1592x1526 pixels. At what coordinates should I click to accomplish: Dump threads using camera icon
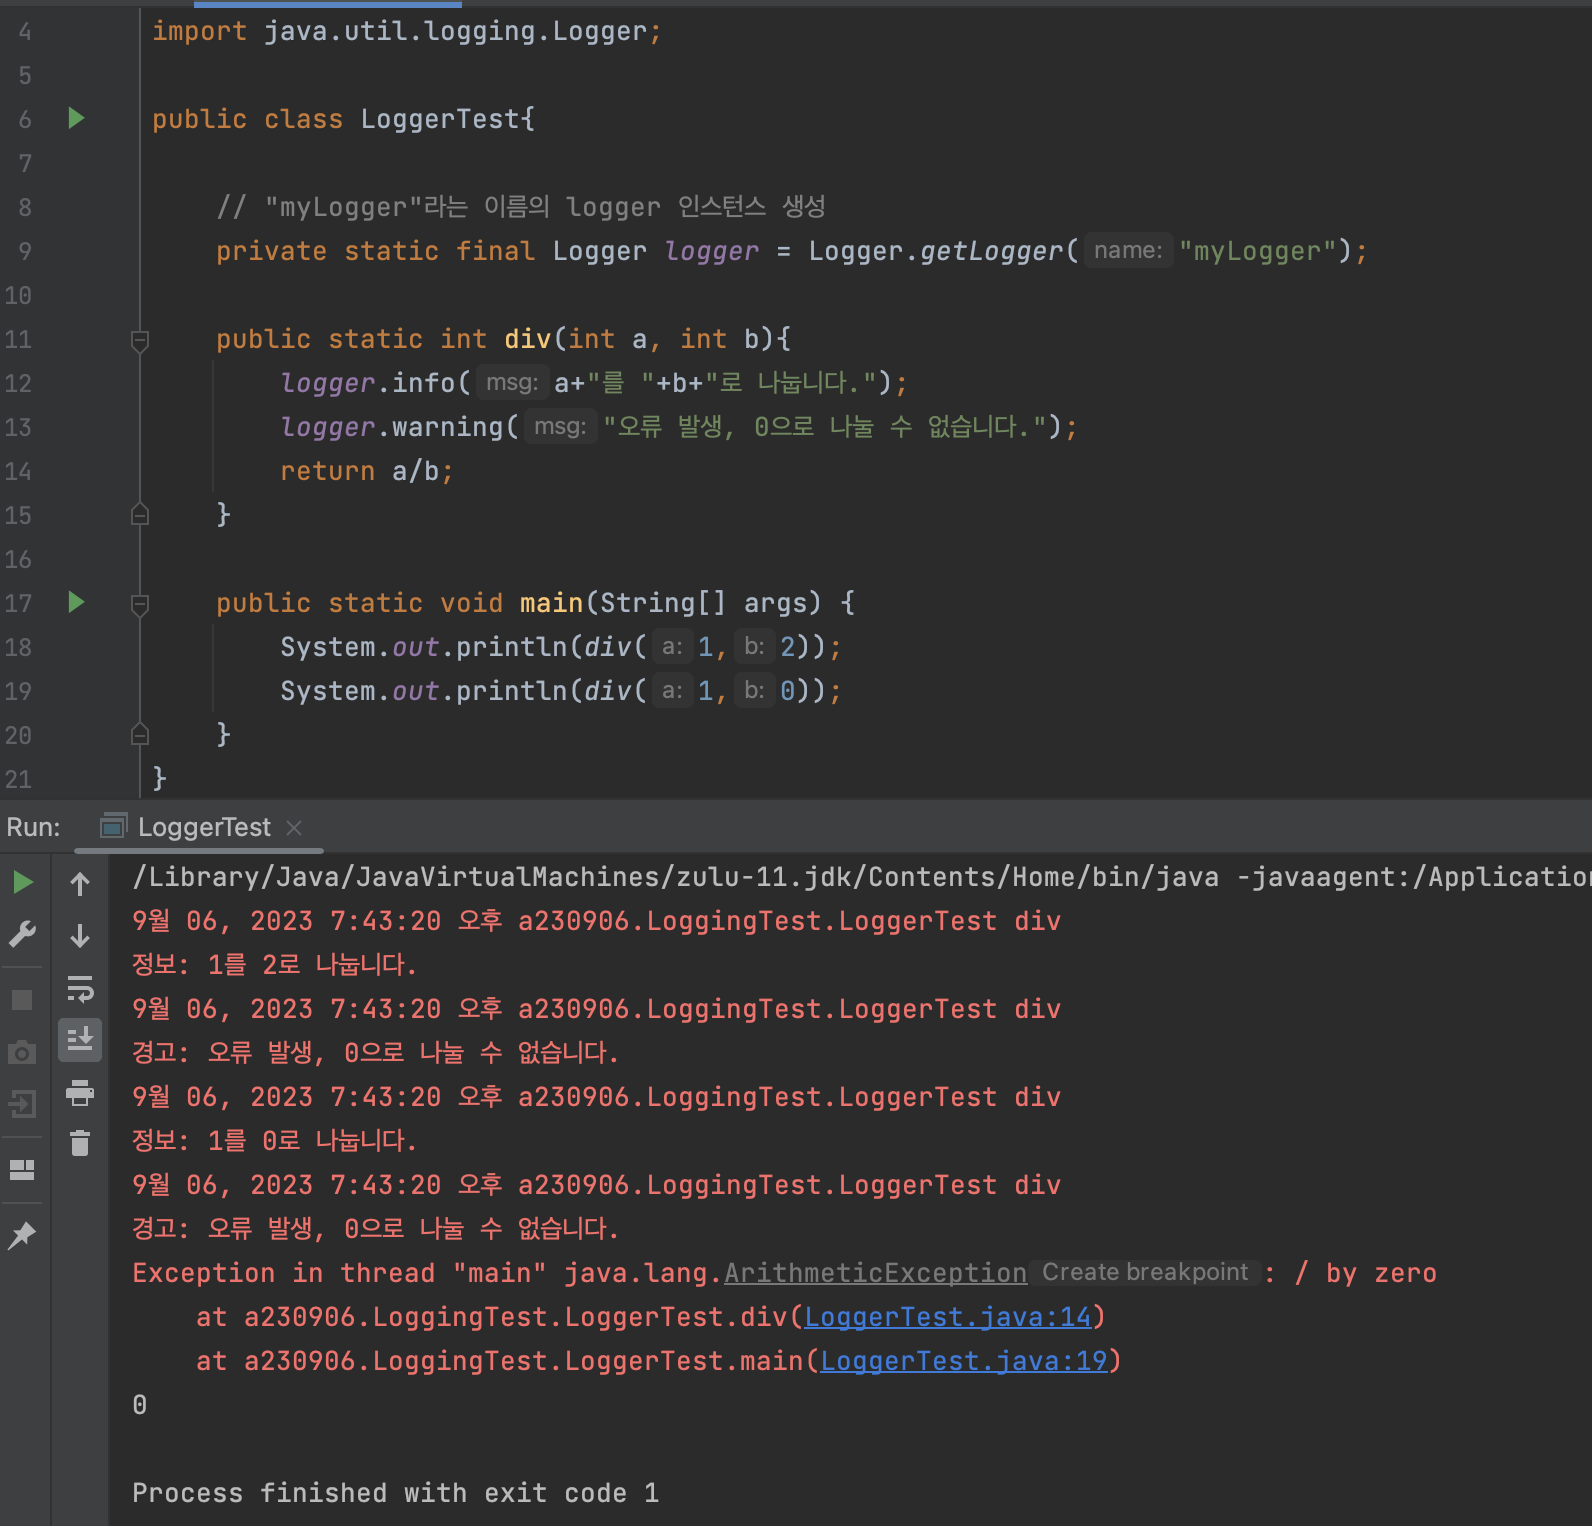(22, 1052)
